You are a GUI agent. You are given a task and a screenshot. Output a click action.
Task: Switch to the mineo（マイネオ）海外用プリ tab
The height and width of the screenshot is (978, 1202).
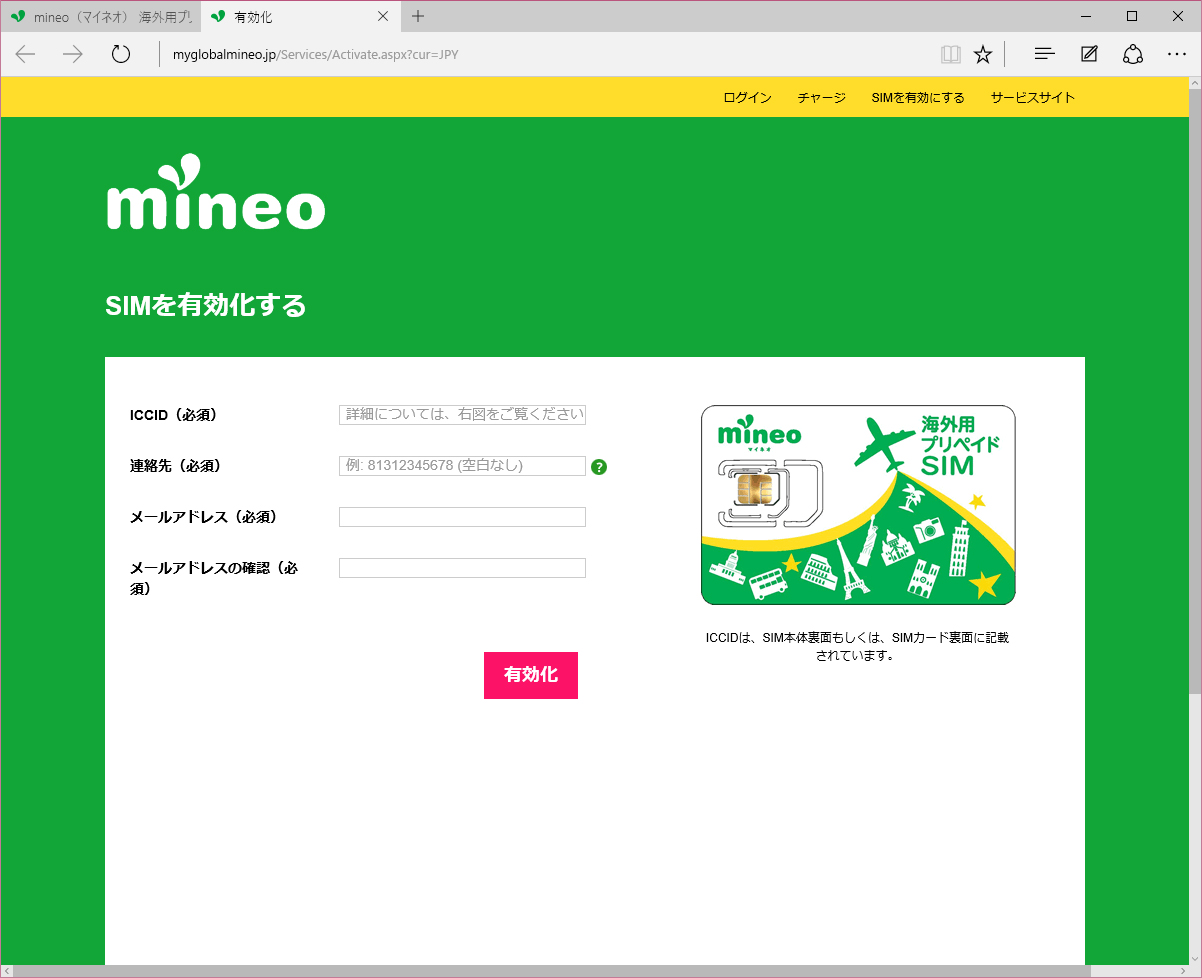click(x=95, y=16)
